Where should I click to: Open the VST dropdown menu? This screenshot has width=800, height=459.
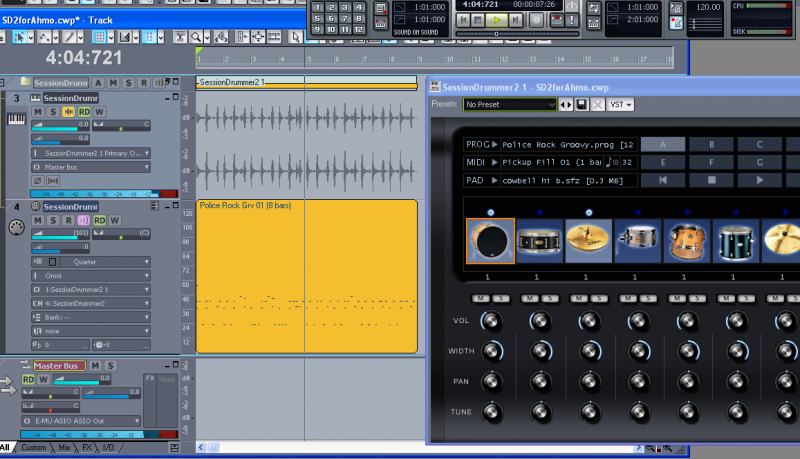tap(620, 104)
